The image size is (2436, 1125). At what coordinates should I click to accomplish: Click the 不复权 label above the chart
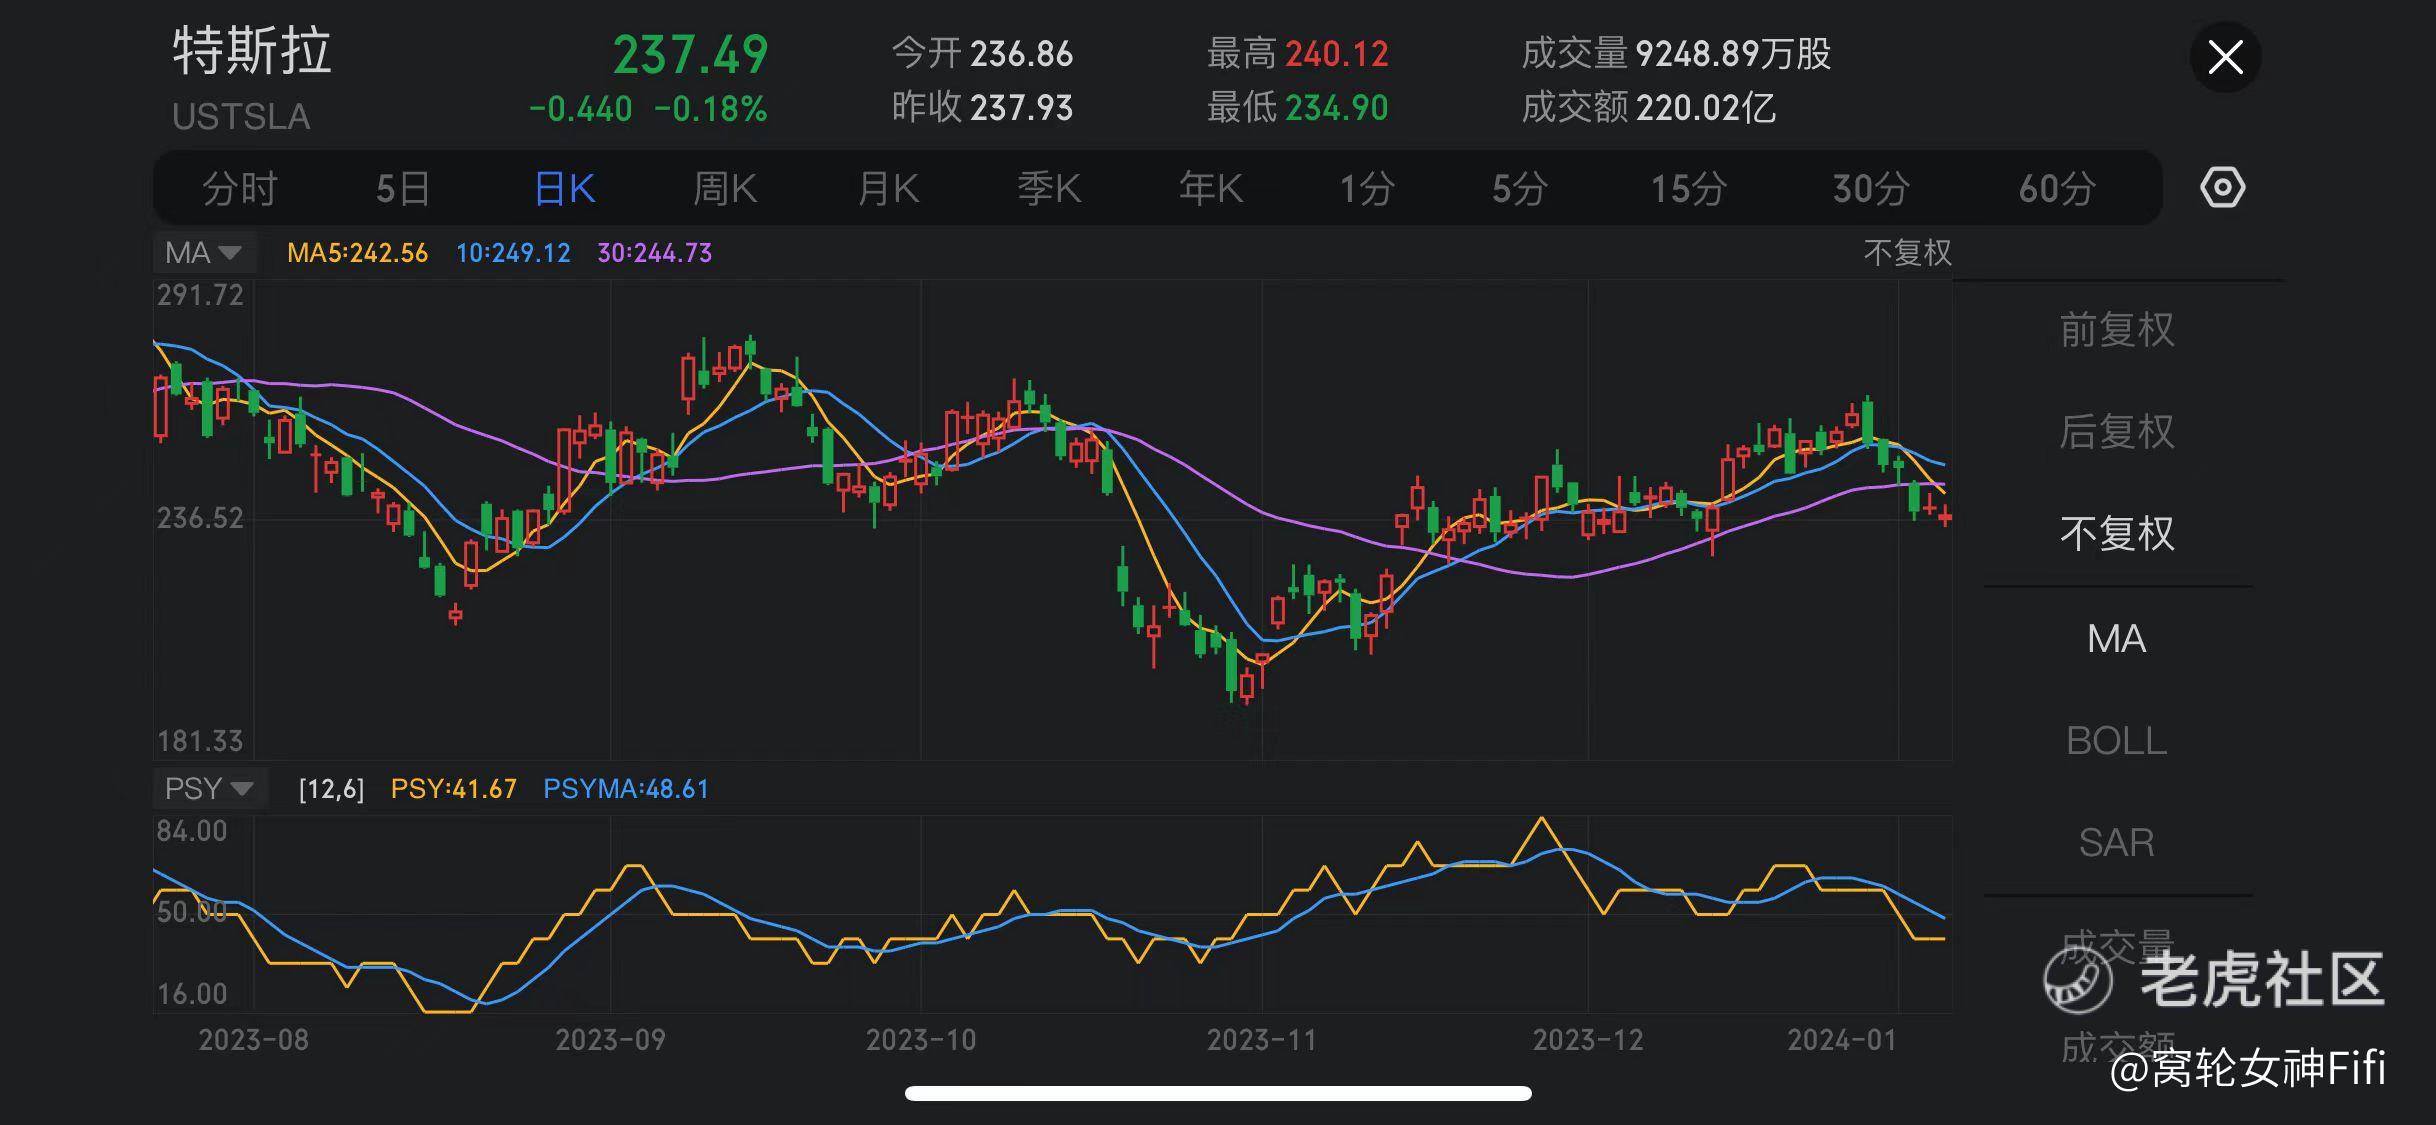[x=1907, y=252]
